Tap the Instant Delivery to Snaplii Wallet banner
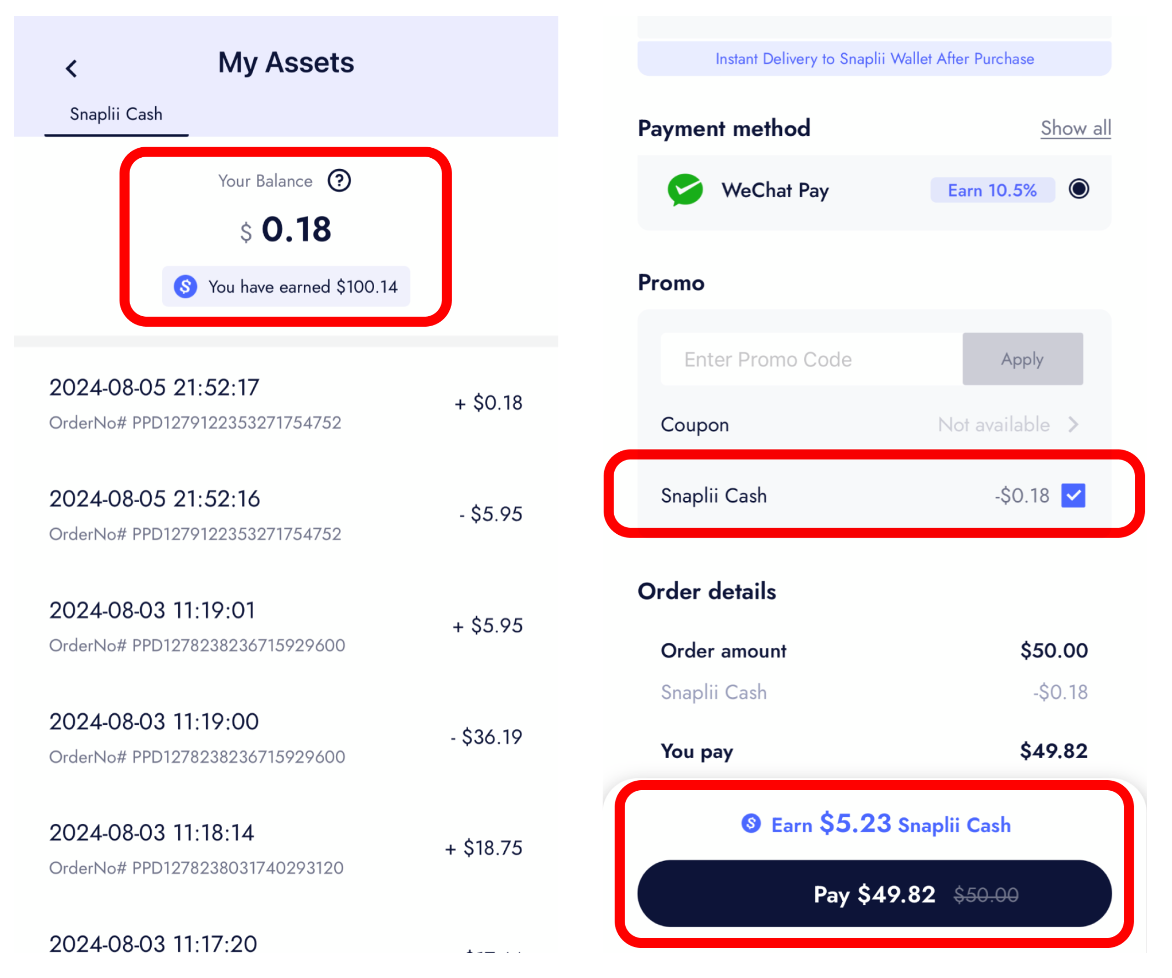 tap(874, 59)
